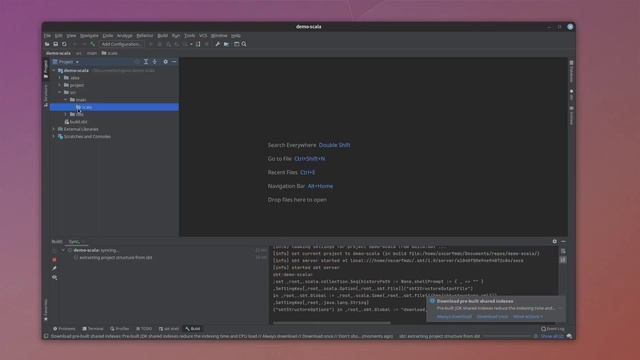This screenshot has height=360, width=640.
Task: Click the pin icon in Build panel
Action: [54, 269]
